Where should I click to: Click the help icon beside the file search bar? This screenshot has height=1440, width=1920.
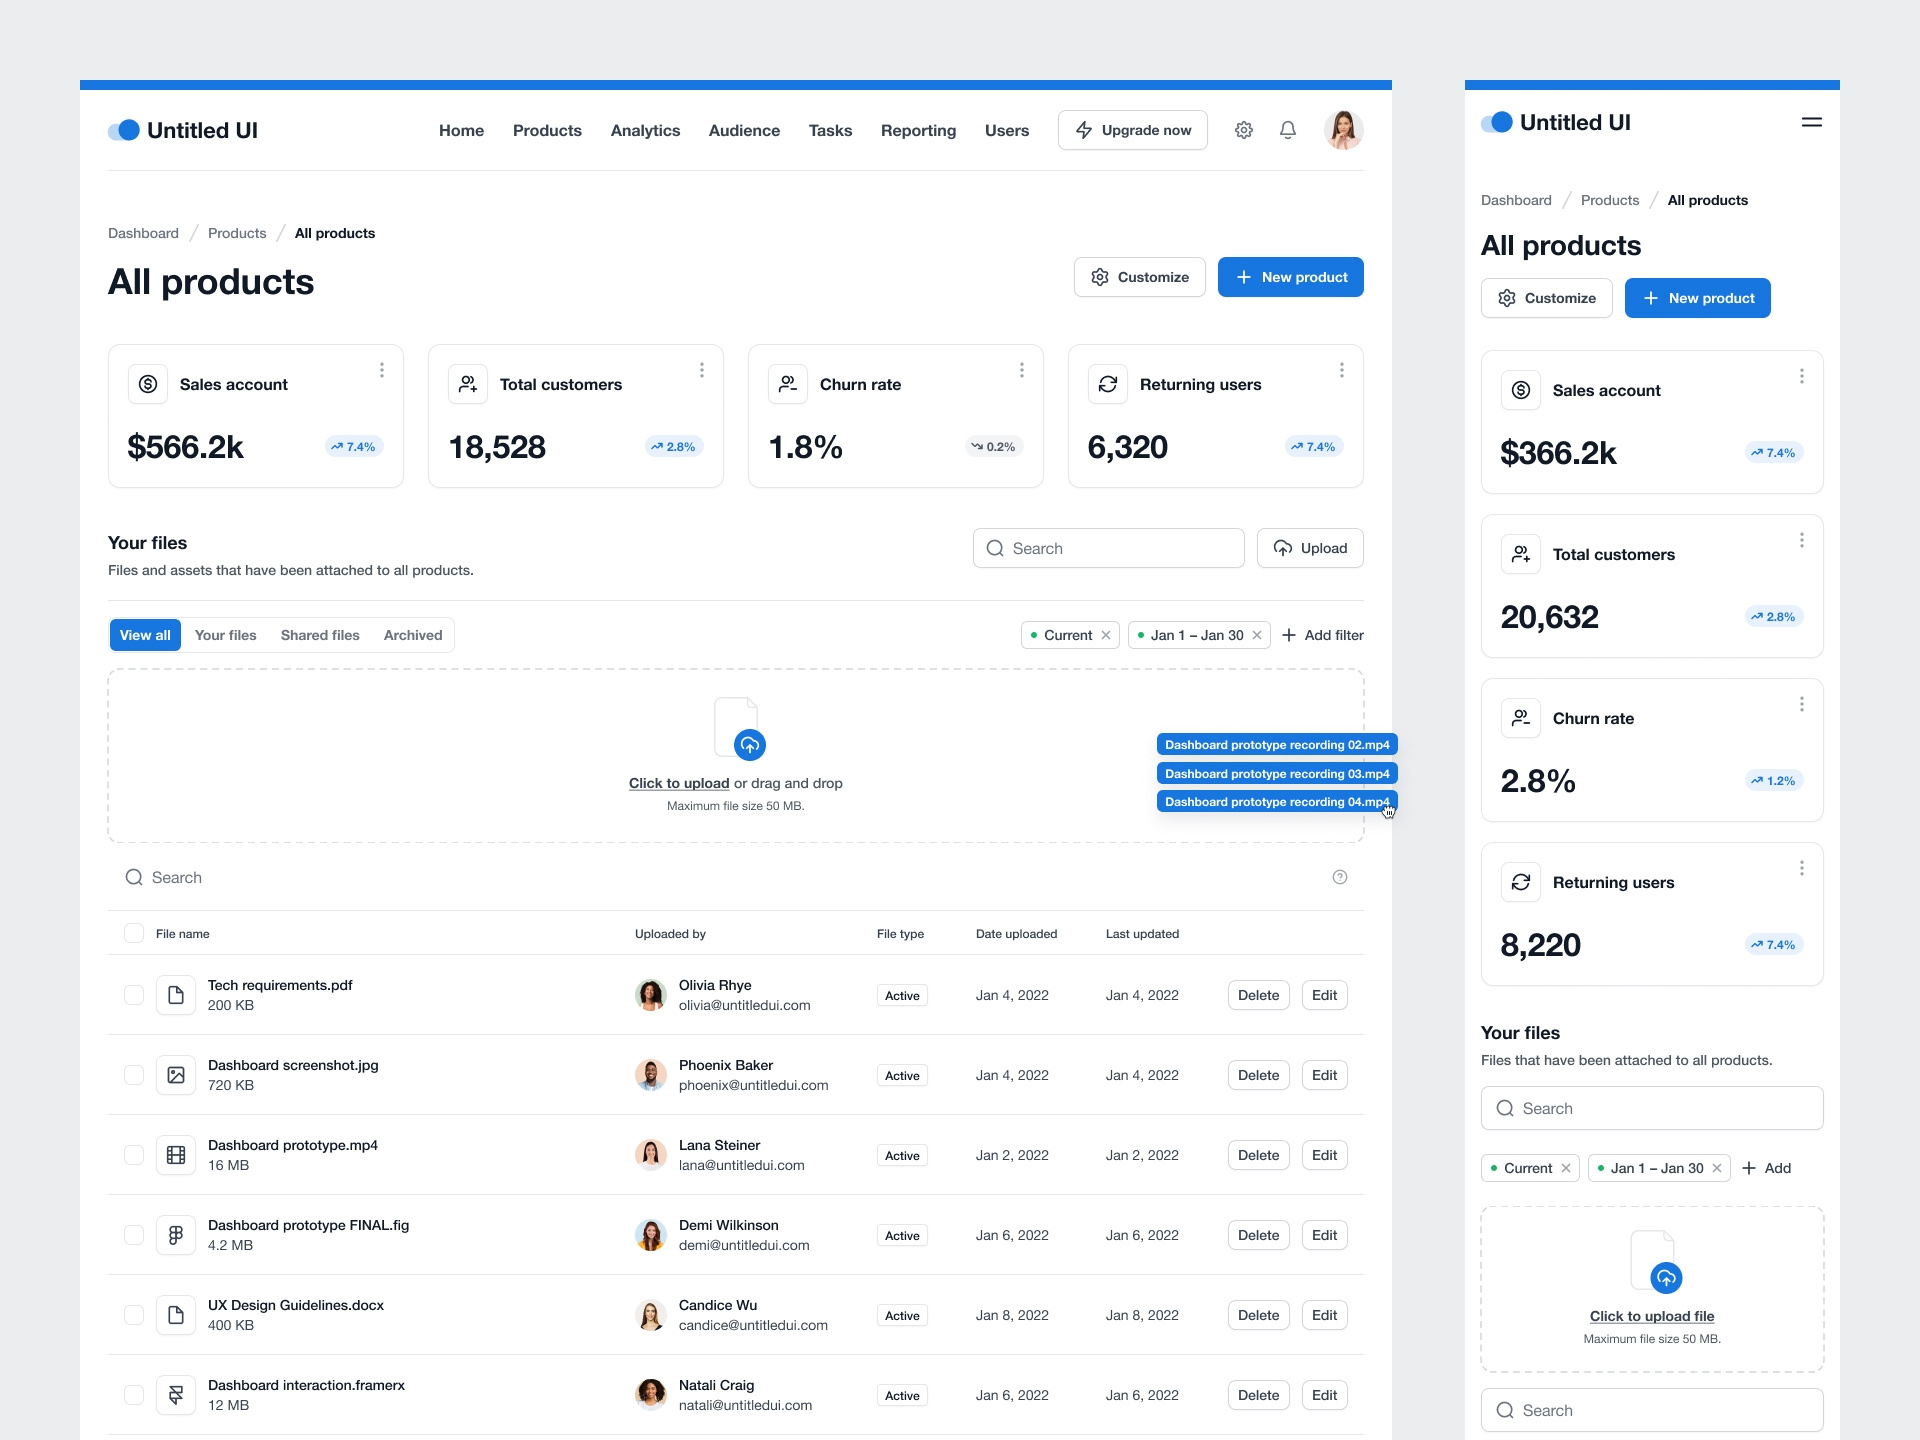(x=1340, y=877)
